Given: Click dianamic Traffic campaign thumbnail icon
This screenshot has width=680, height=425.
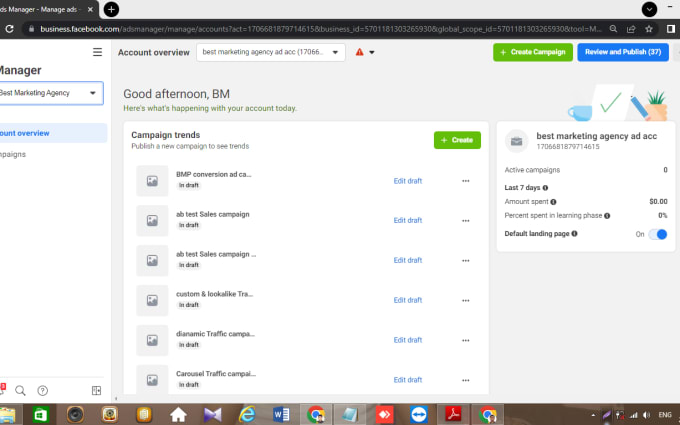Looking at the screenshot, I should pyautogui.click(x=152, y=340).
